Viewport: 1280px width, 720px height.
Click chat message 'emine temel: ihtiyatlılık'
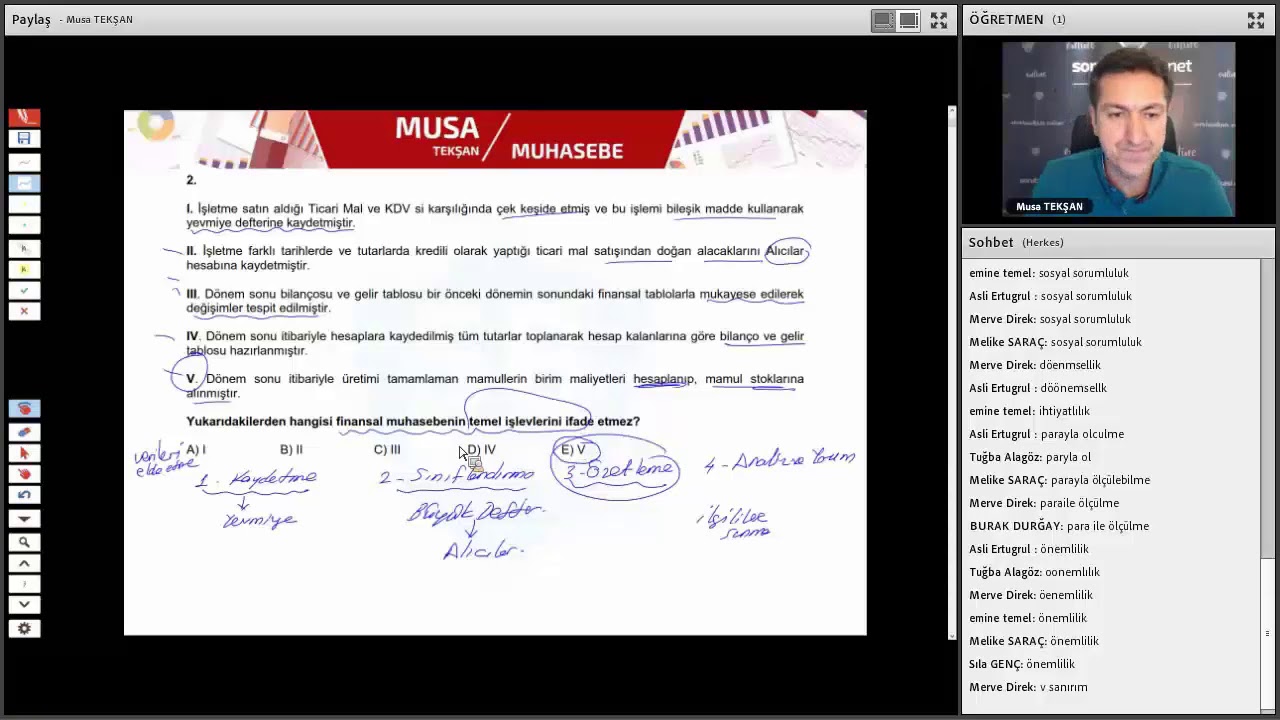[x=1029, y=411]
